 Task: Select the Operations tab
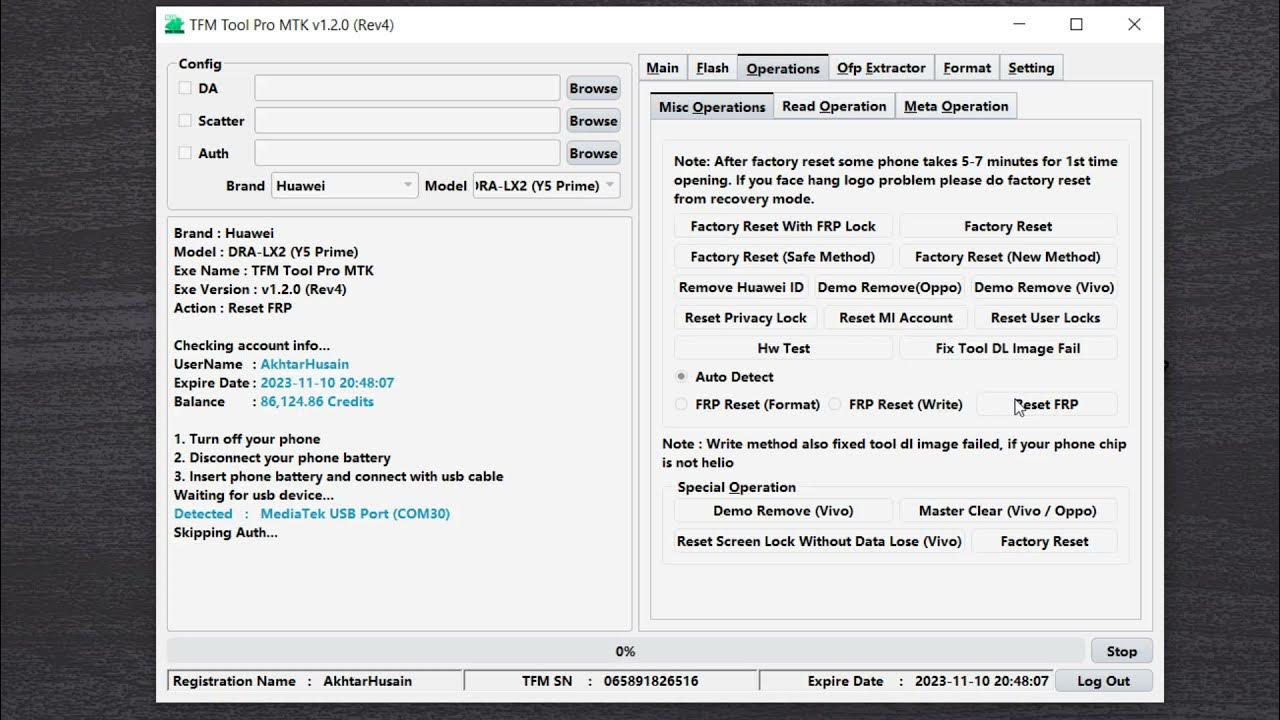coord(783,68)
